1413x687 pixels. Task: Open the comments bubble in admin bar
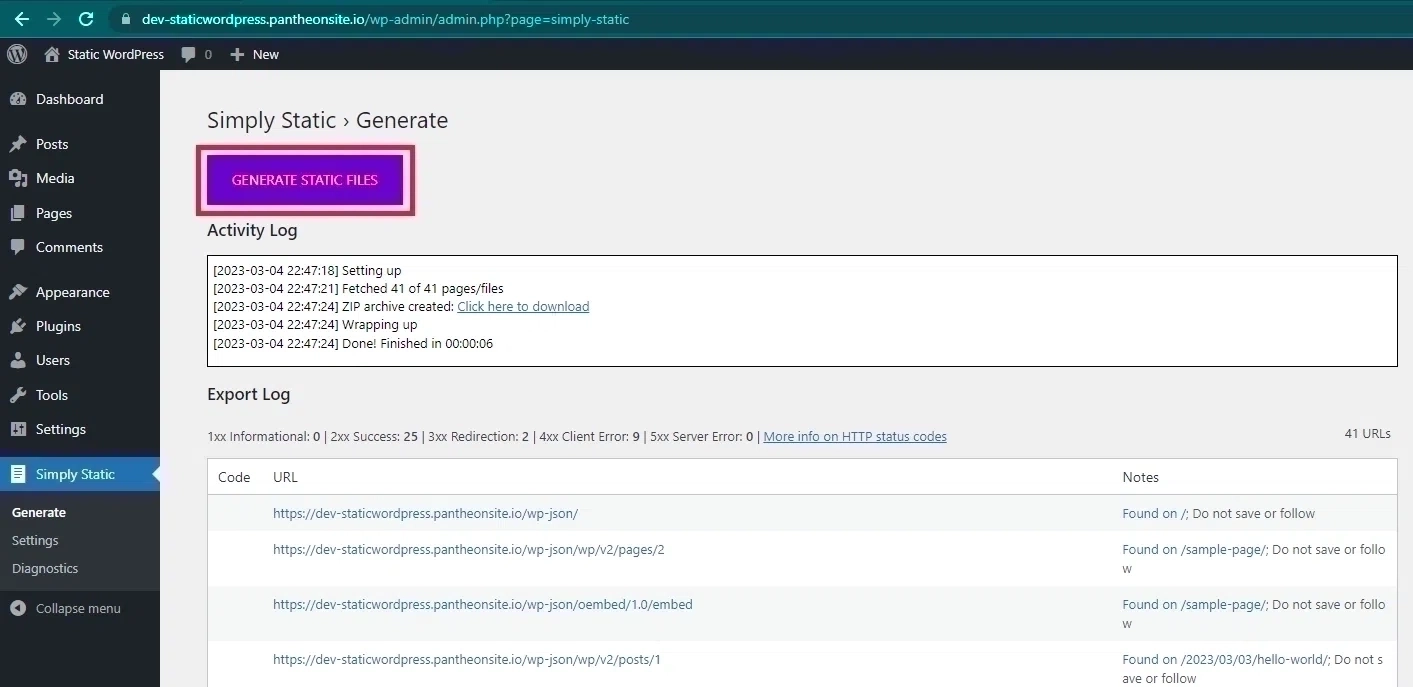coord(189,55)
